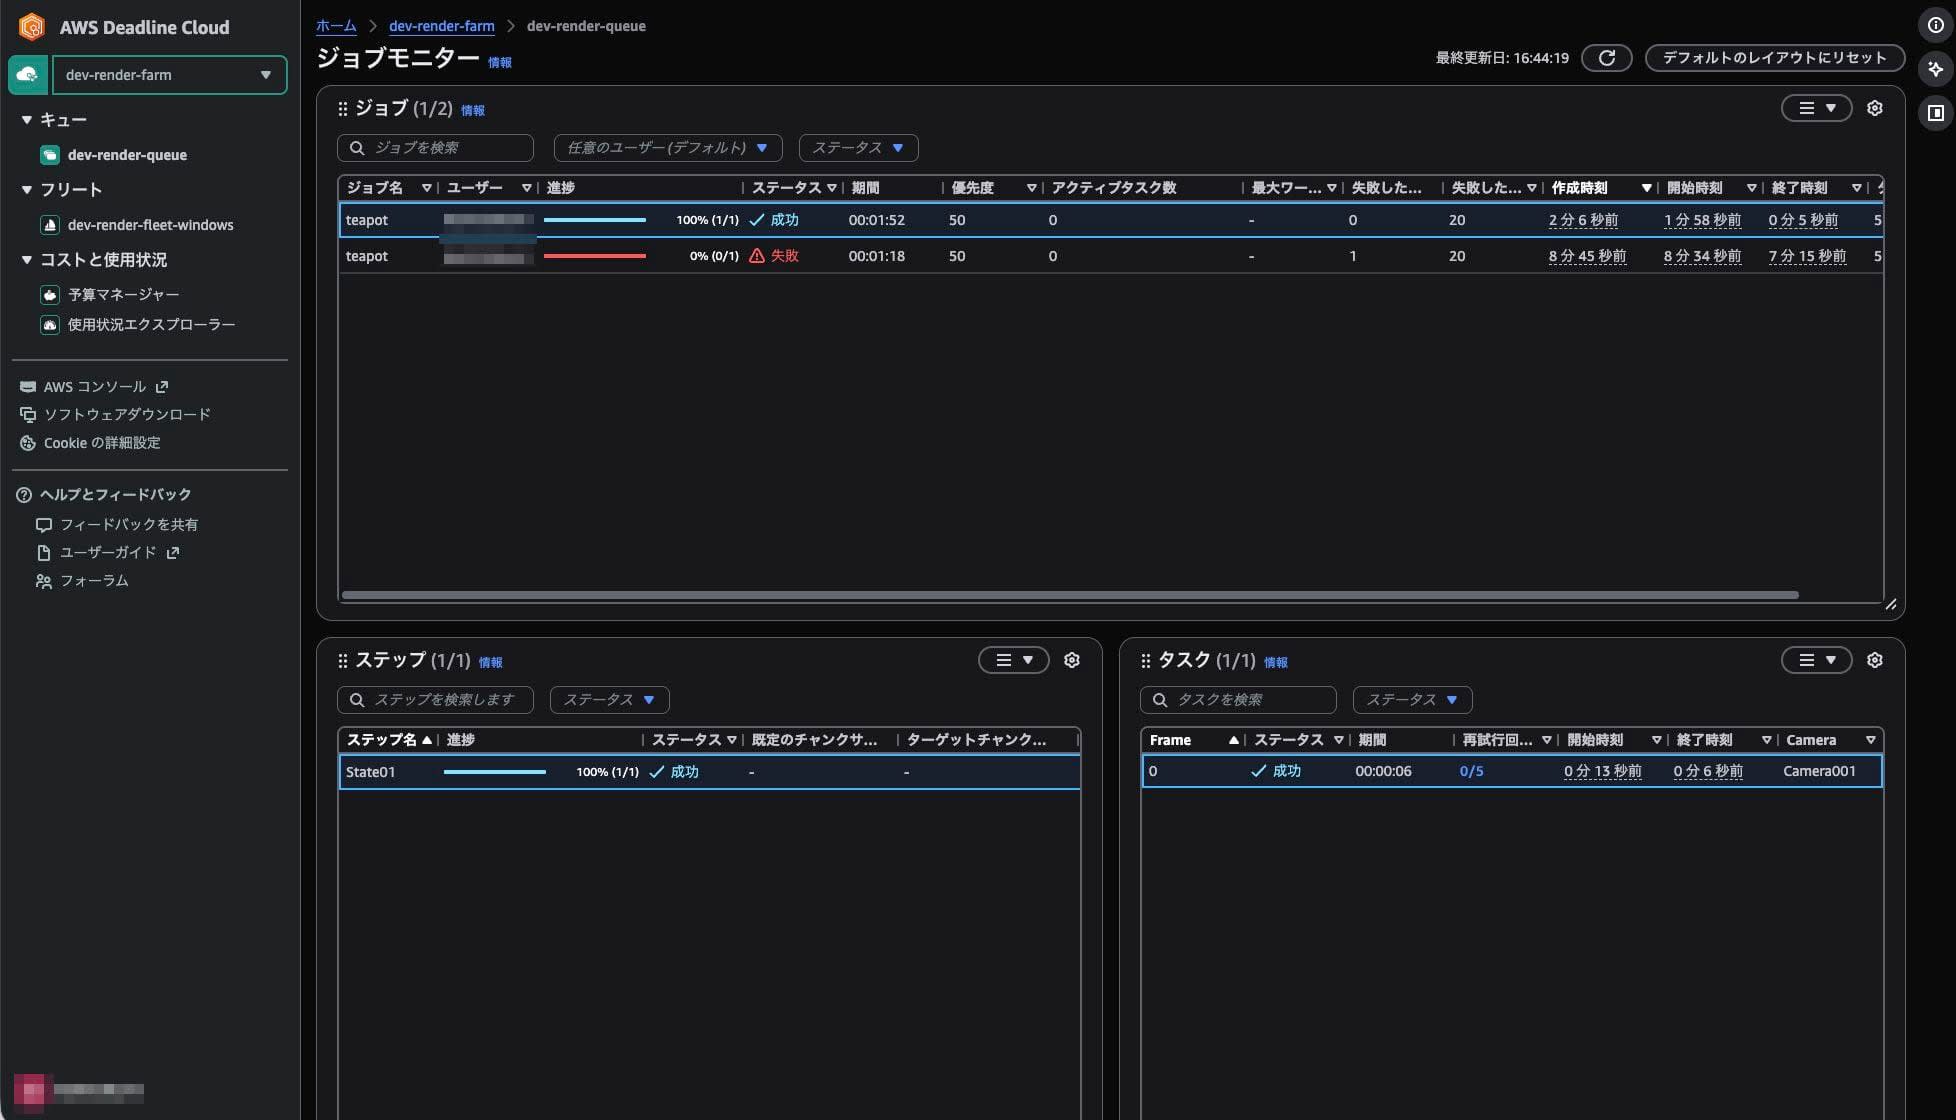1956x1120 pixels.
Task: Click フィードバックを共有
Action: 129,525
